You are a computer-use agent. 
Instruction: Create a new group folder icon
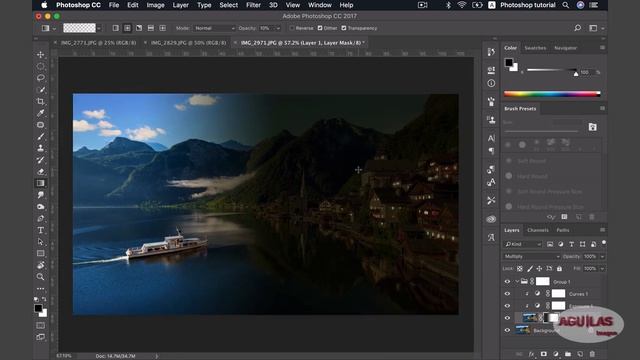tap(568, 354)
